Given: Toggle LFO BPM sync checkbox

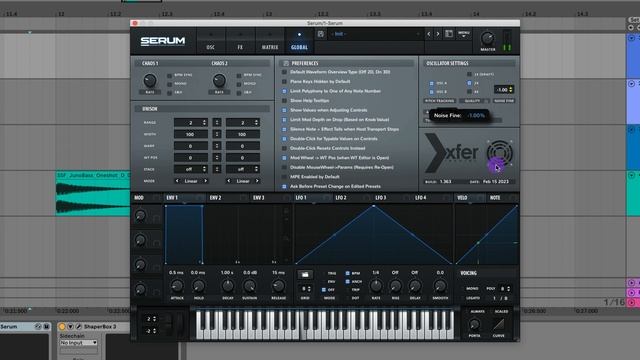Looking at the screenshot, I should tap(348, 273).
